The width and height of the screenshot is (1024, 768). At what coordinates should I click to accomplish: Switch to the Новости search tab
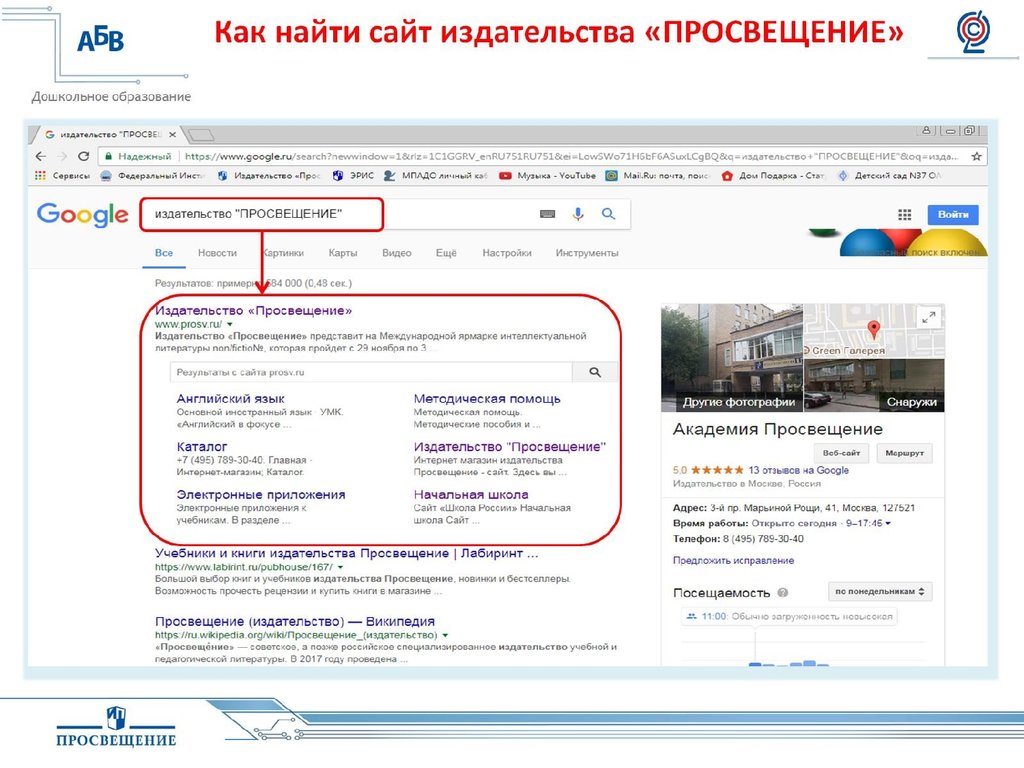(217, 253)
